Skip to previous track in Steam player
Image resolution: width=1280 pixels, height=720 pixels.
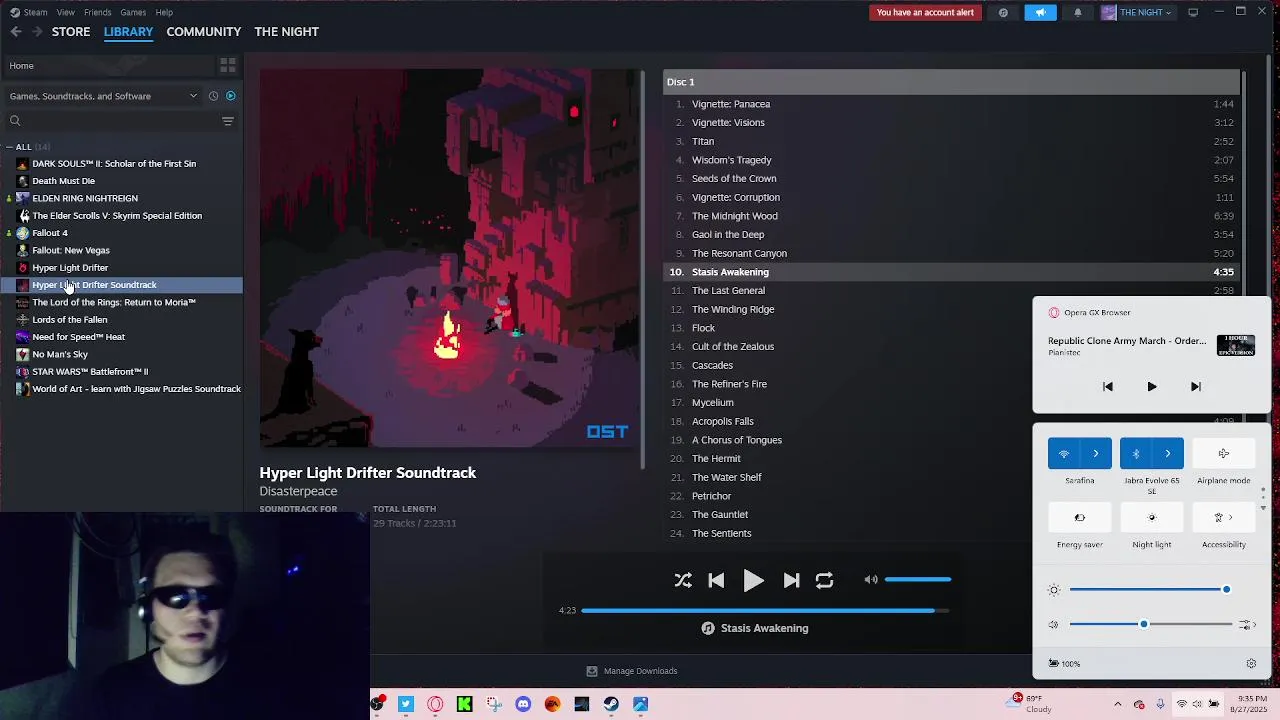point(716,580)
